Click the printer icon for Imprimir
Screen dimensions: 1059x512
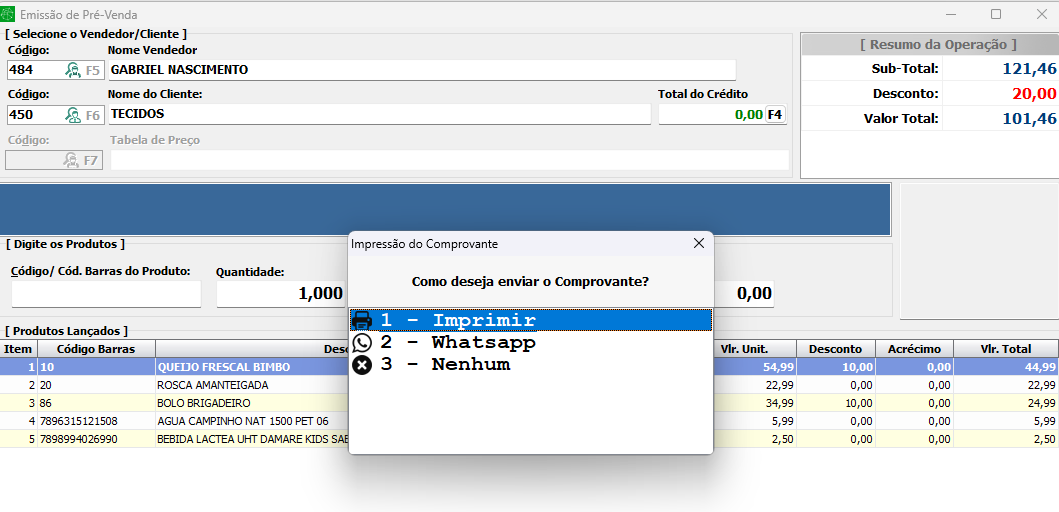pos(362,321)
